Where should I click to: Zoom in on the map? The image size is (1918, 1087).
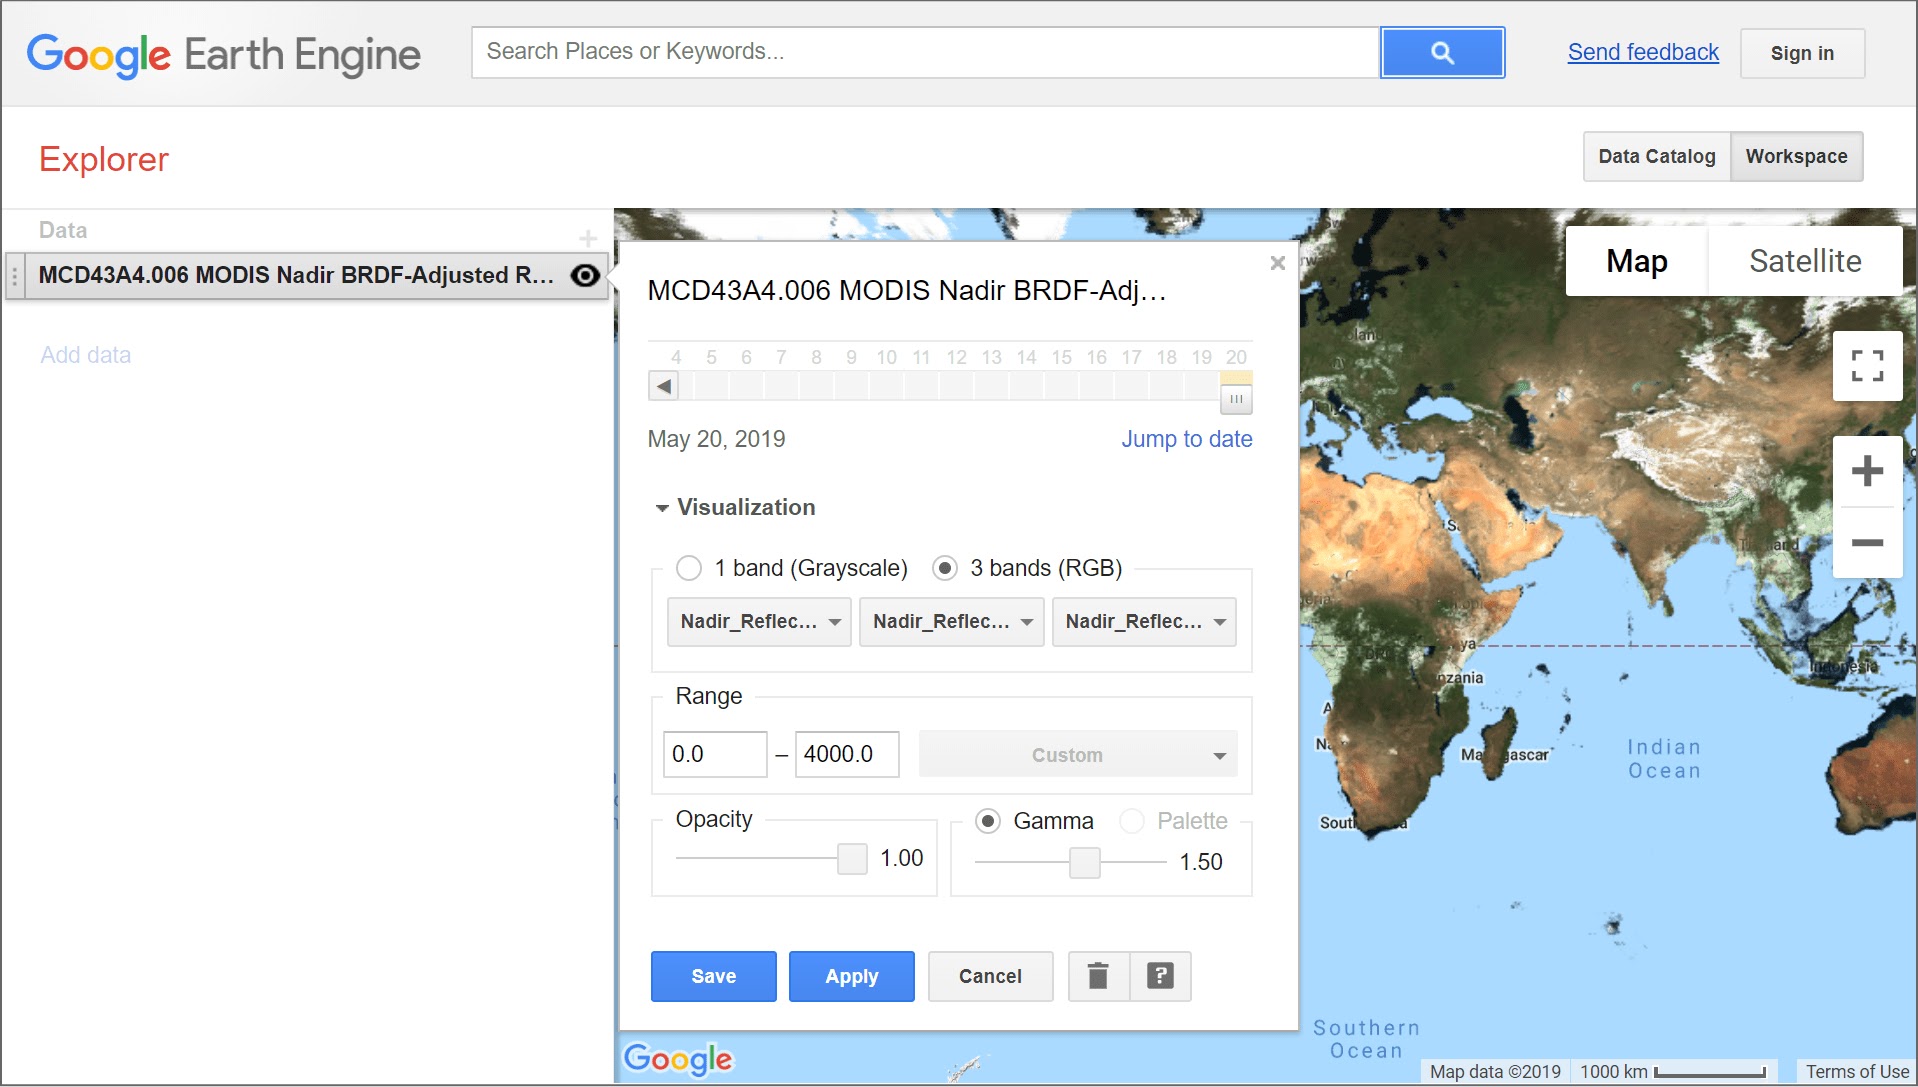pyautogui.click(x=1867, y=471)
